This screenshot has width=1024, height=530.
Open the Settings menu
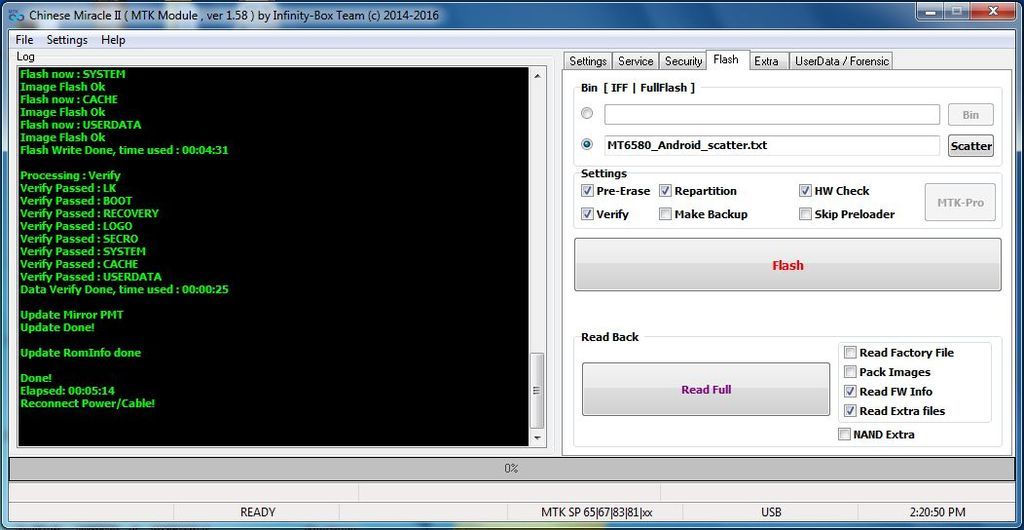pyautogui.click(x=67, y=40)
